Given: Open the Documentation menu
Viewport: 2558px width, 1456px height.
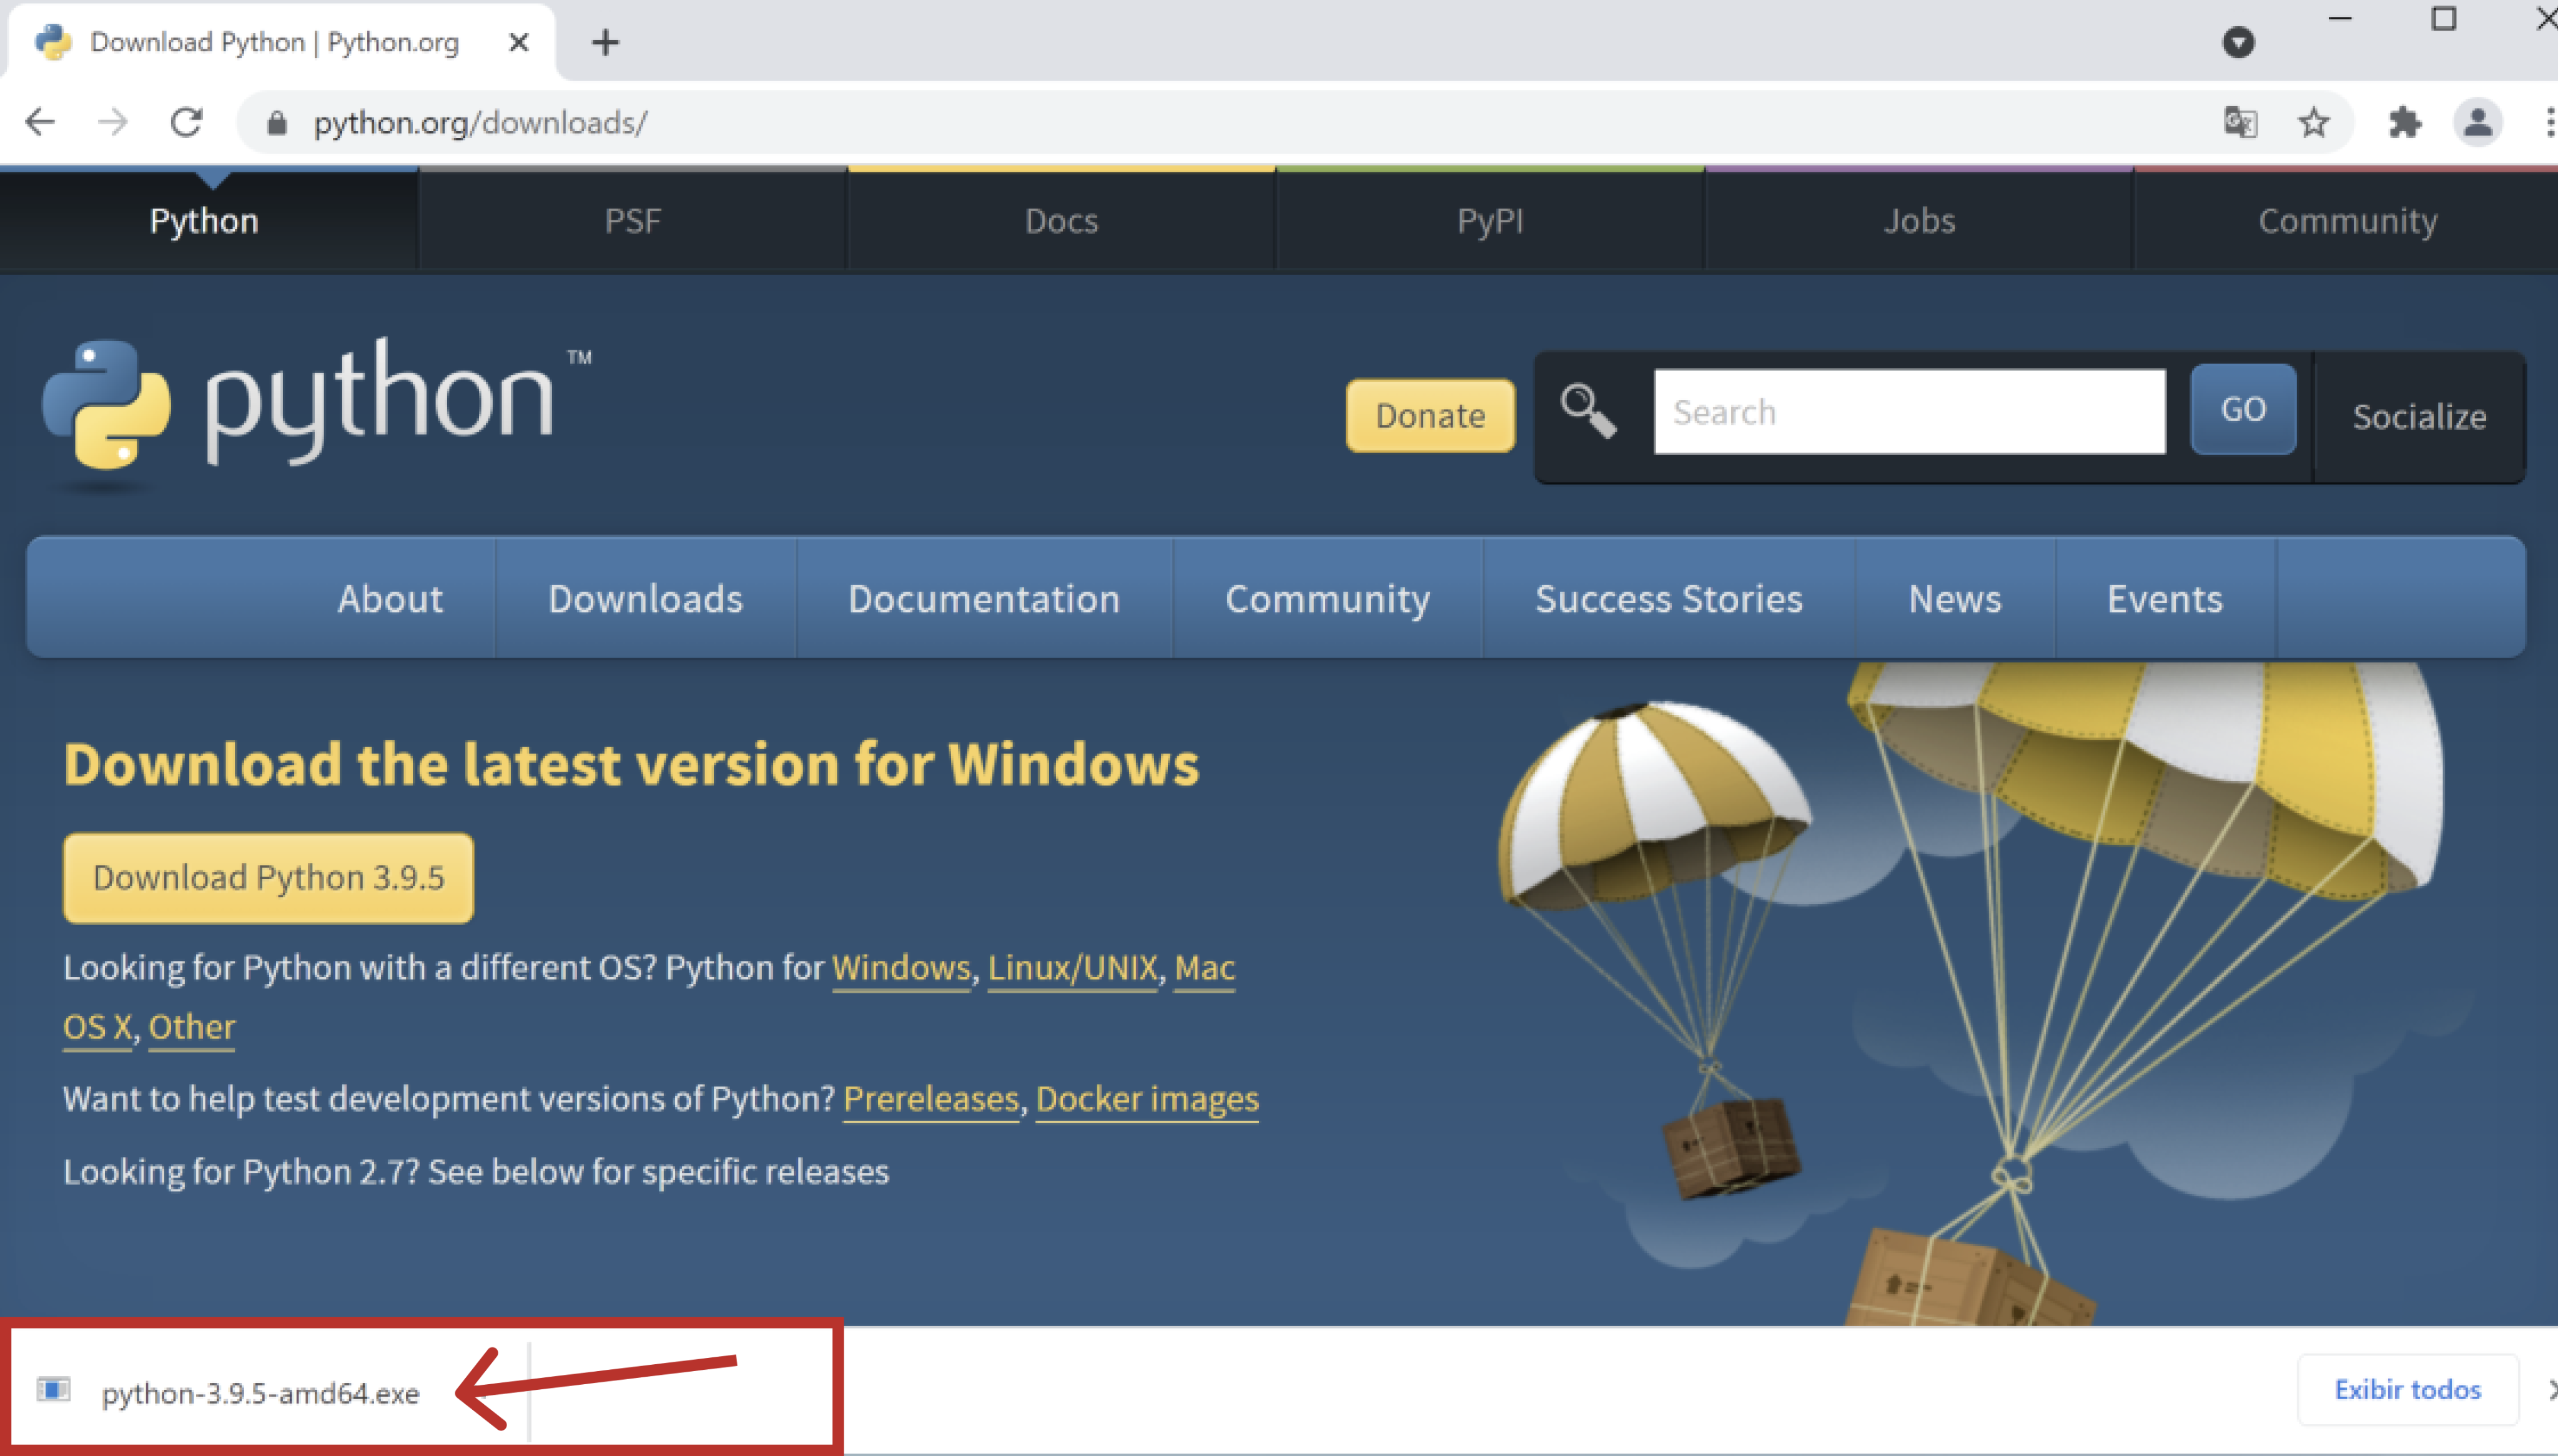Looking at the screenshot, I should pyautogui.click(x=983, y=598).
